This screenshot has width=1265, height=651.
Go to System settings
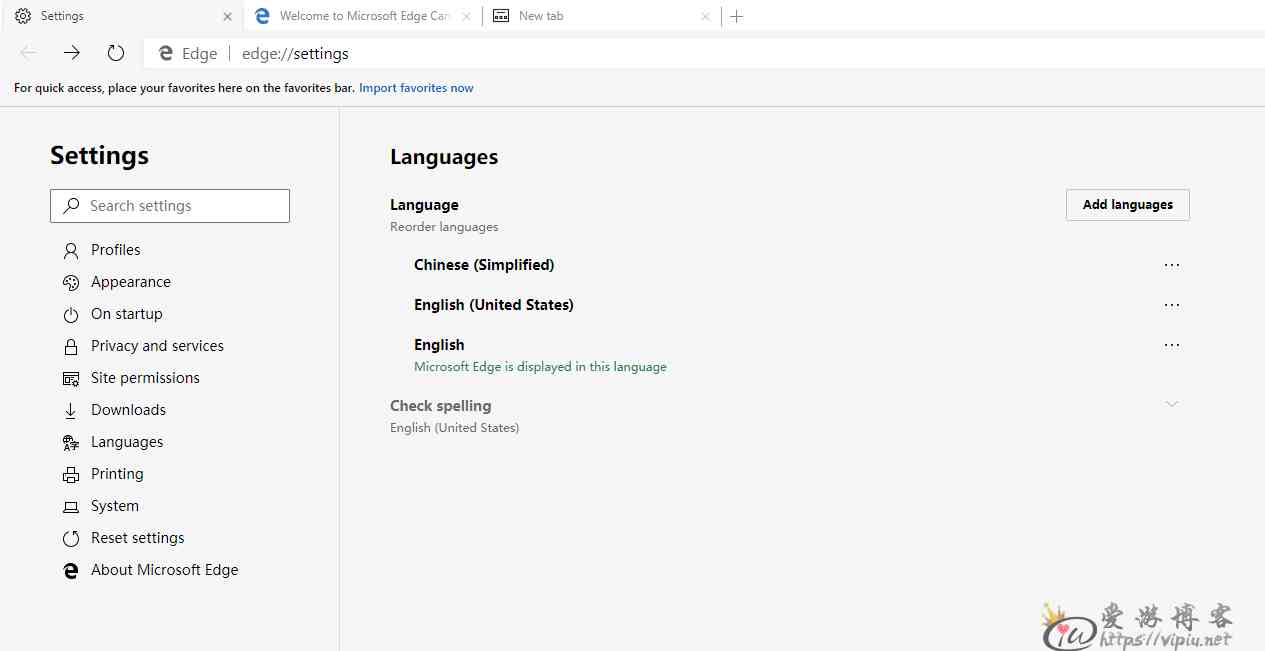(115, 506)
